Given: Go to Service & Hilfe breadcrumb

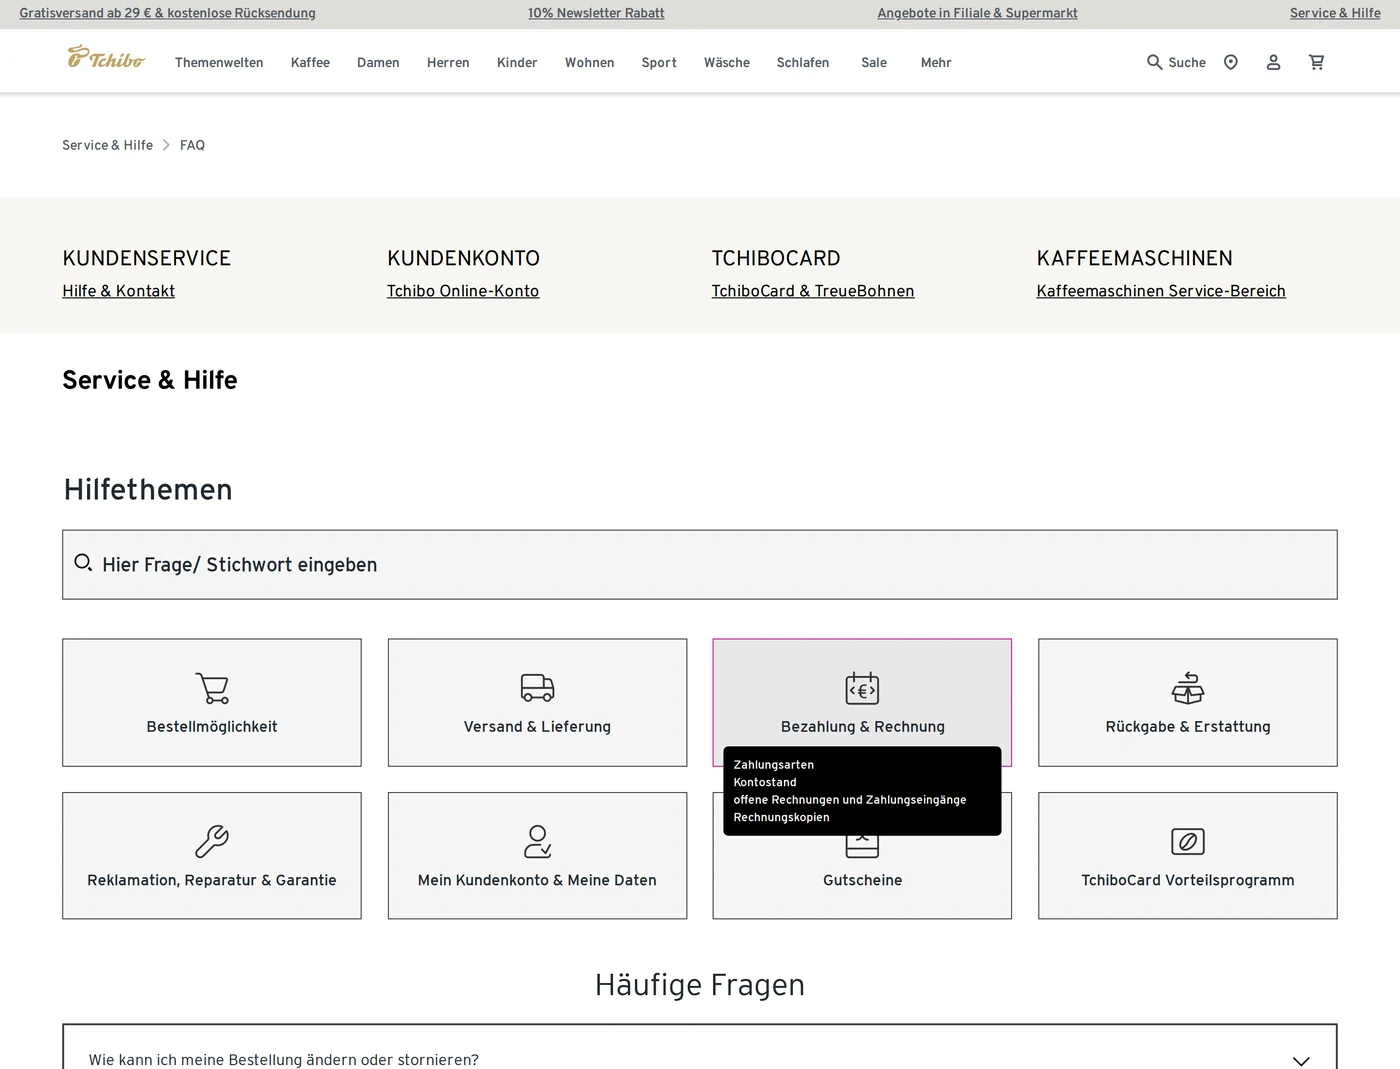Looking at the screenshot, I should (108, 145).
